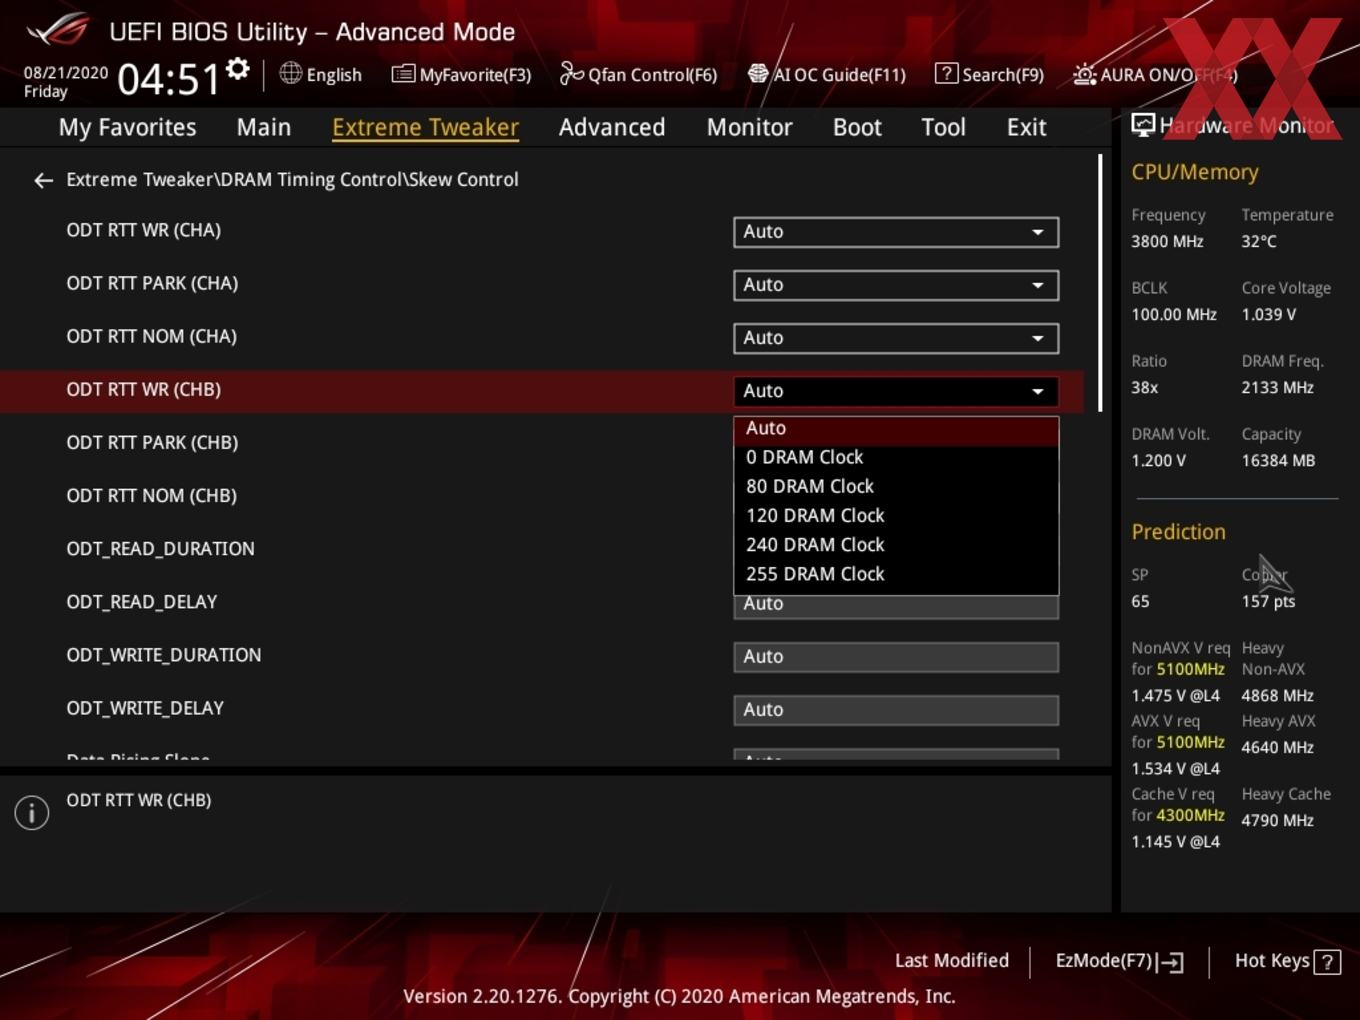Click the 3800 MHz frequency value
The height and width of the screenshot is (1020, 1360).
(1167, 242)
